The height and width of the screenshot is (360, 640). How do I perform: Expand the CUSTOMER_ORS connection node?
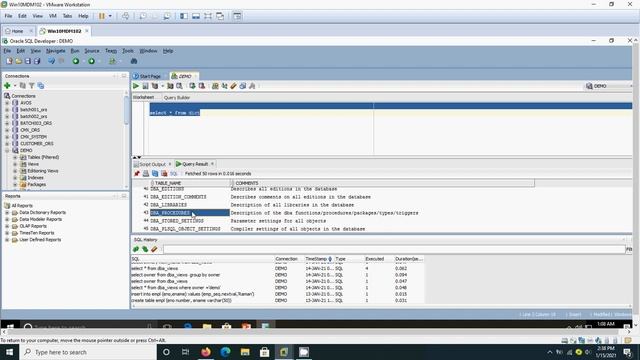(7, 144)
